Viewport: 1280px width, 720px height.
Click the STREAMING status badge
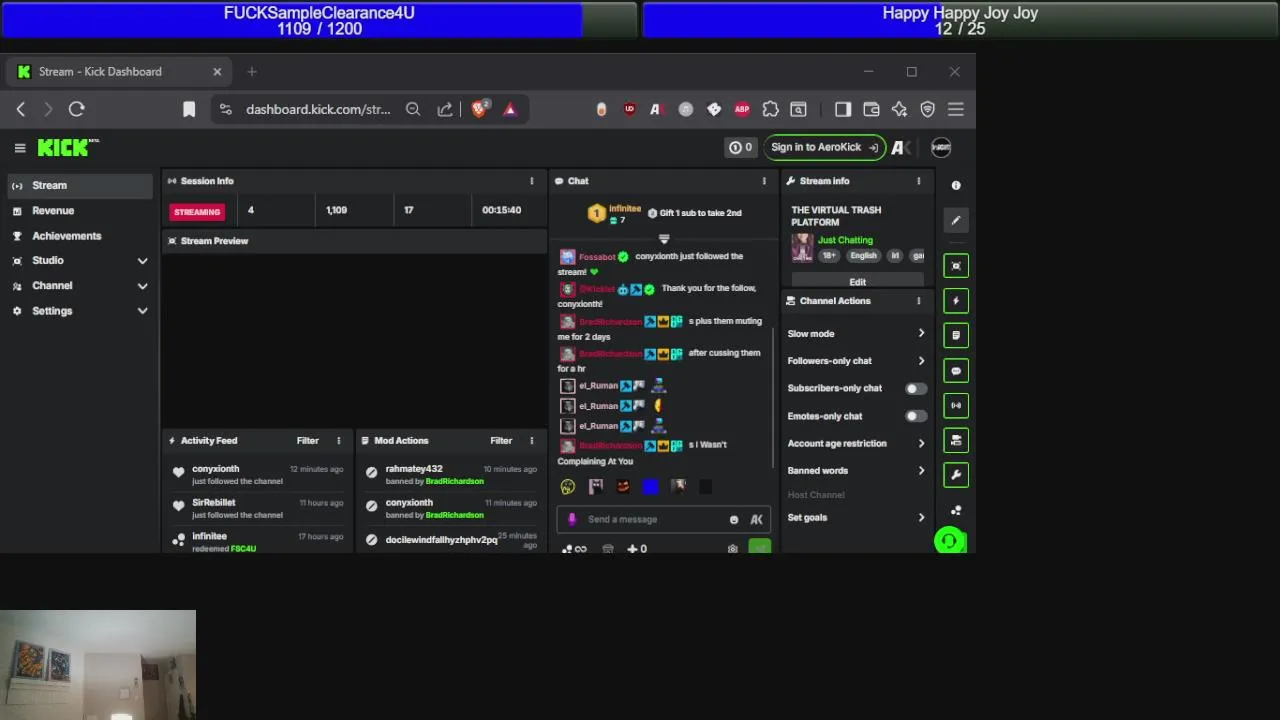point(197,212)
